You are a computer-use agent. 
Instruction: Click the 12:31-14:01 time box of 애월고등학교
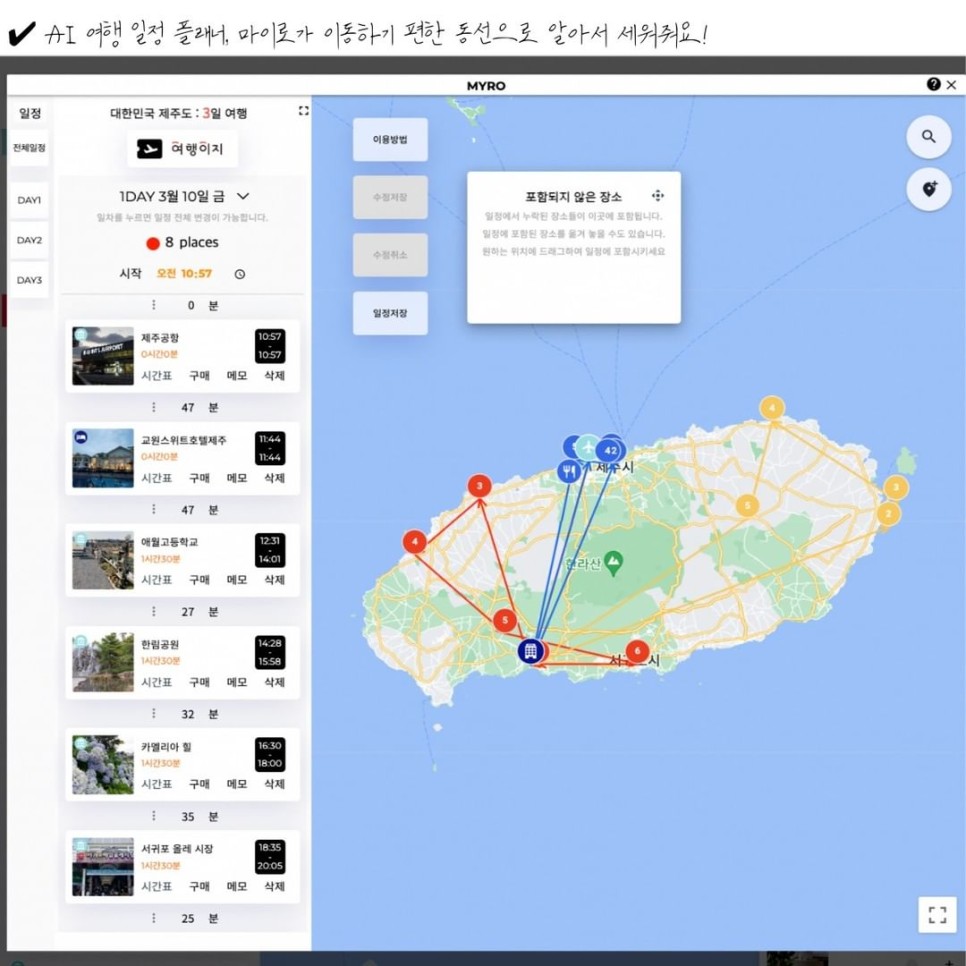pyautogui.click(x=270, y=550)
